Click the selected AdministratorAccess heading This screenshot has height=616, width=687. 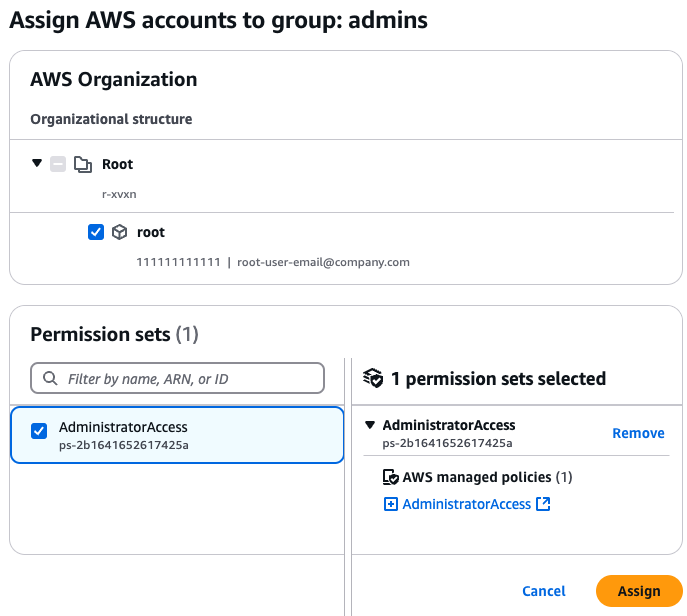tap(449, 425)
